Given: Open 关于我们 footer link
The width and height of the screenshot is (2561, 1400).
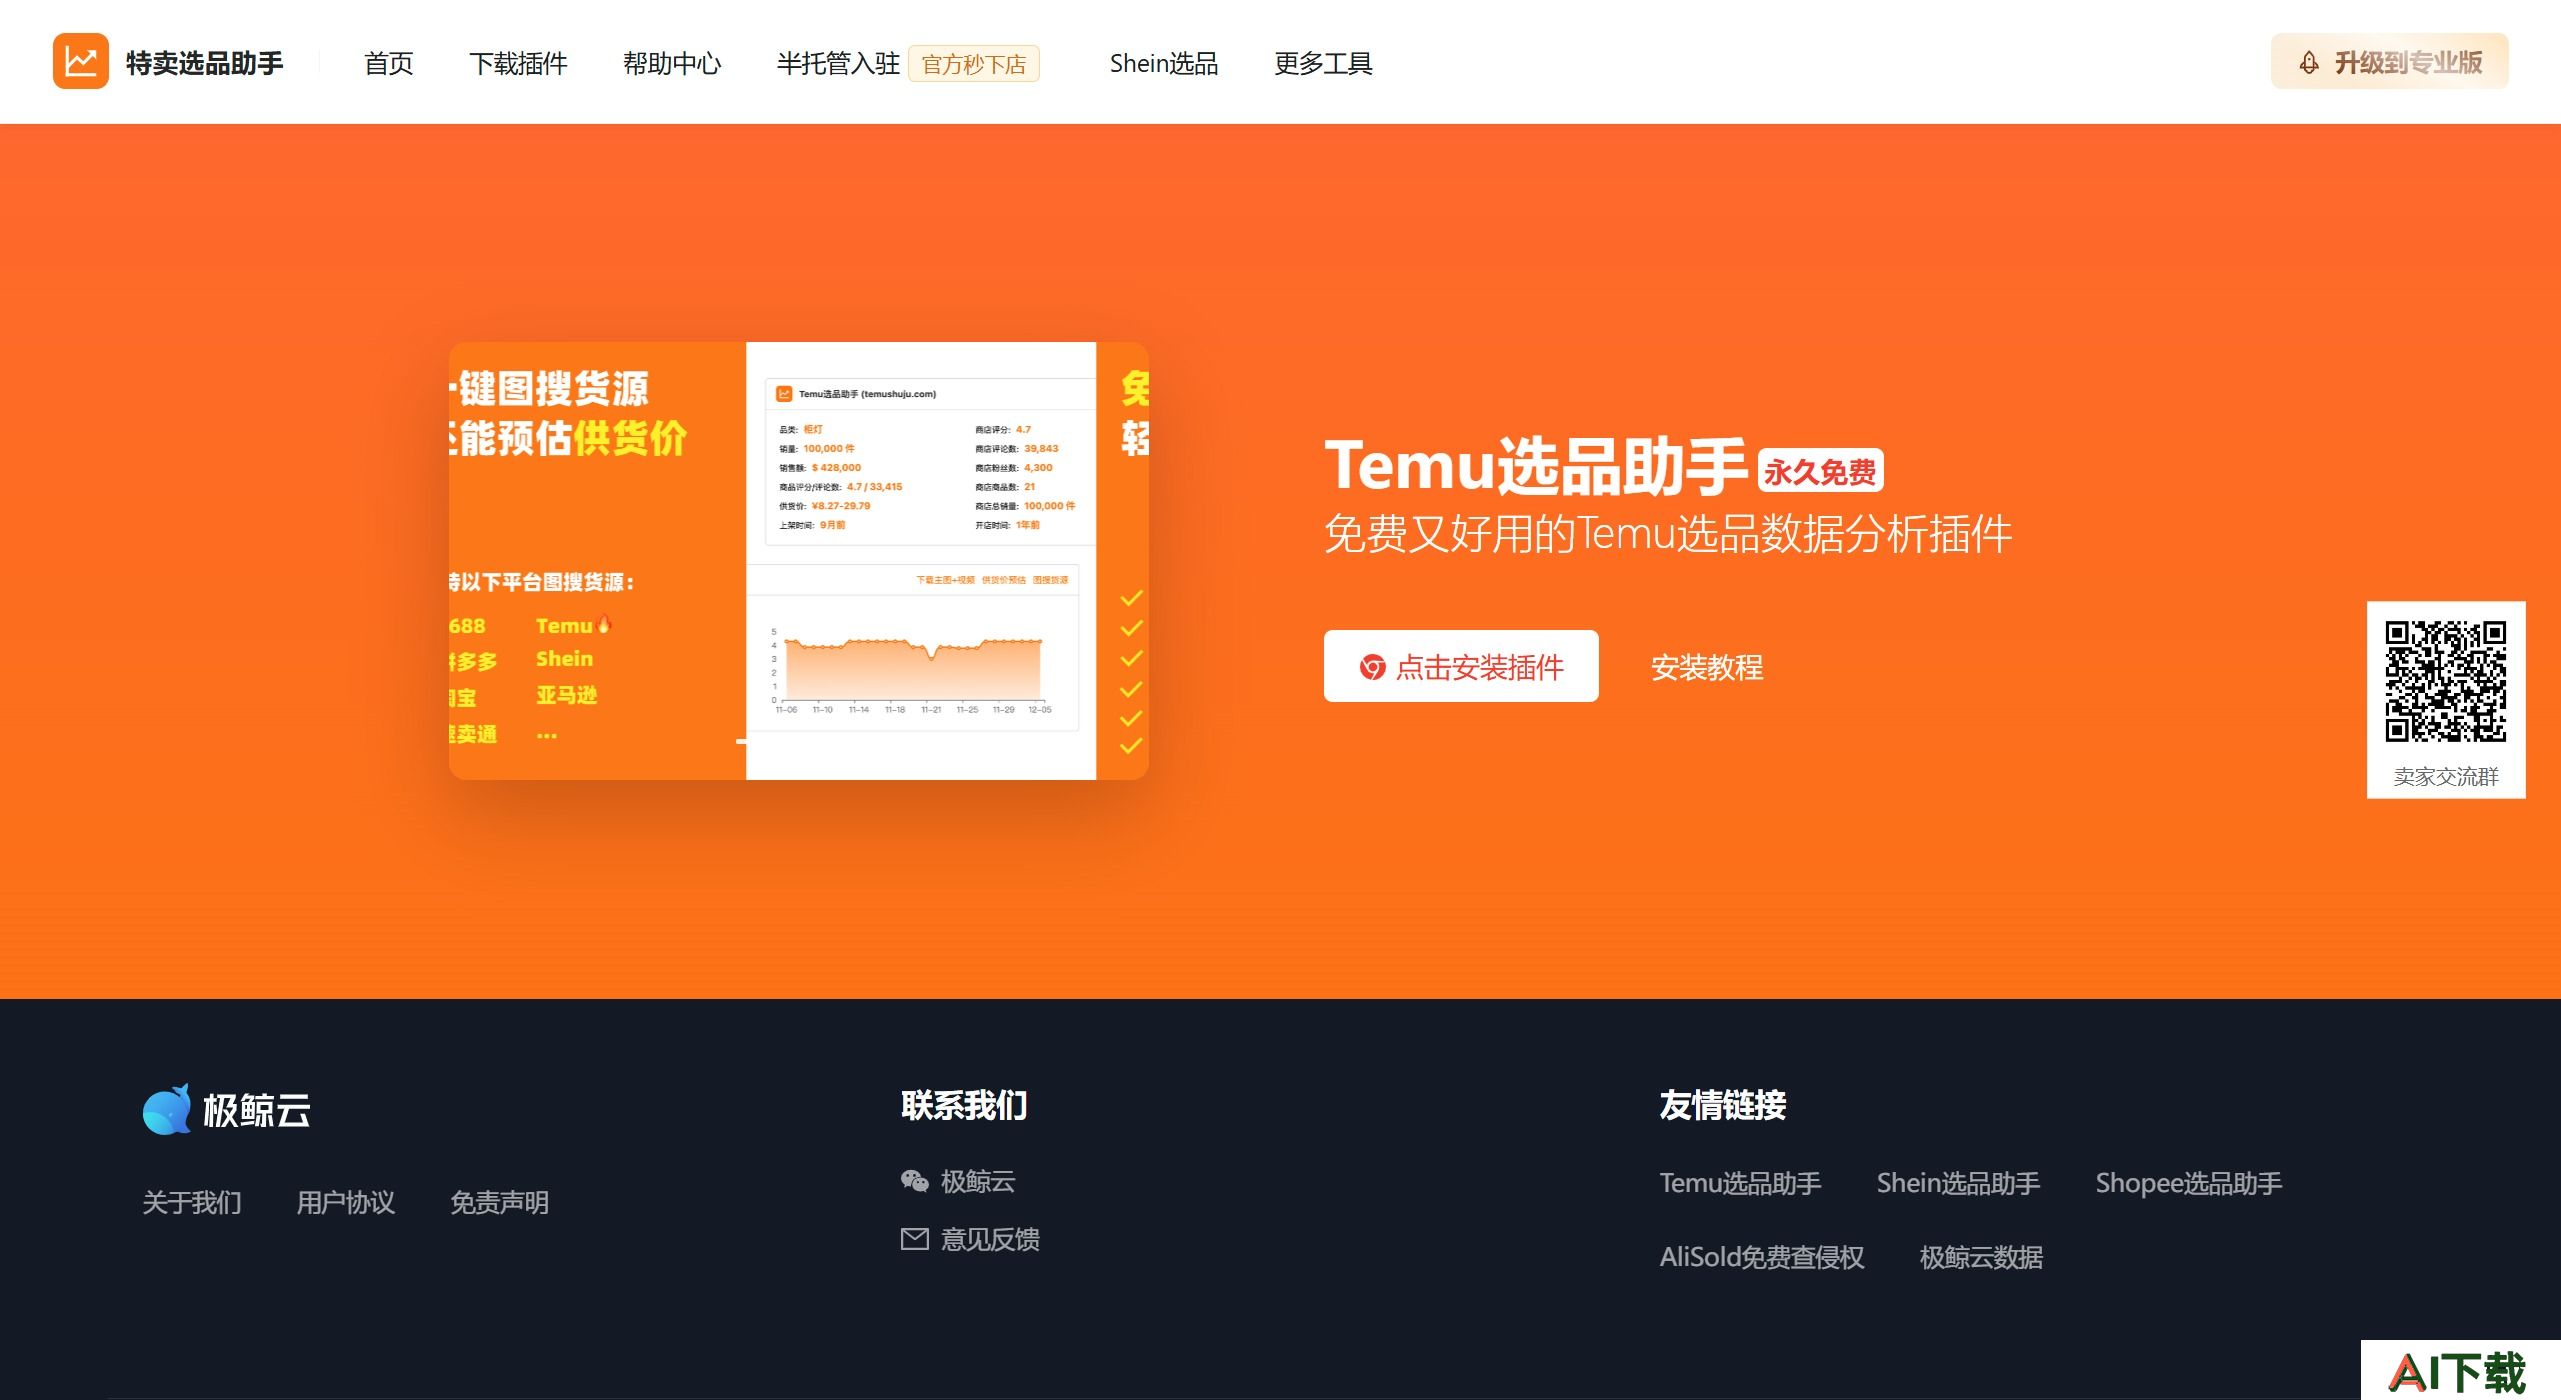Looking at the screenshot, I should click(192, 1202).
